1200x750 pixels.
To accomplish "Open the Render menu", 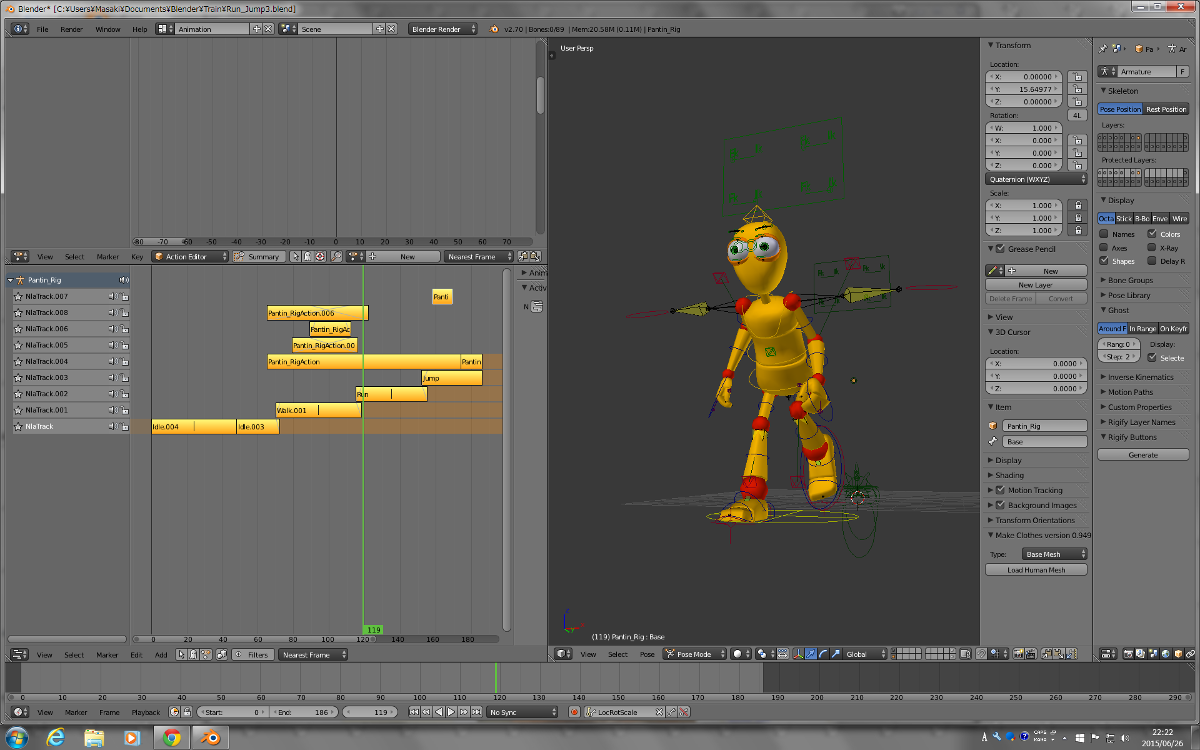I will (72, 29).
